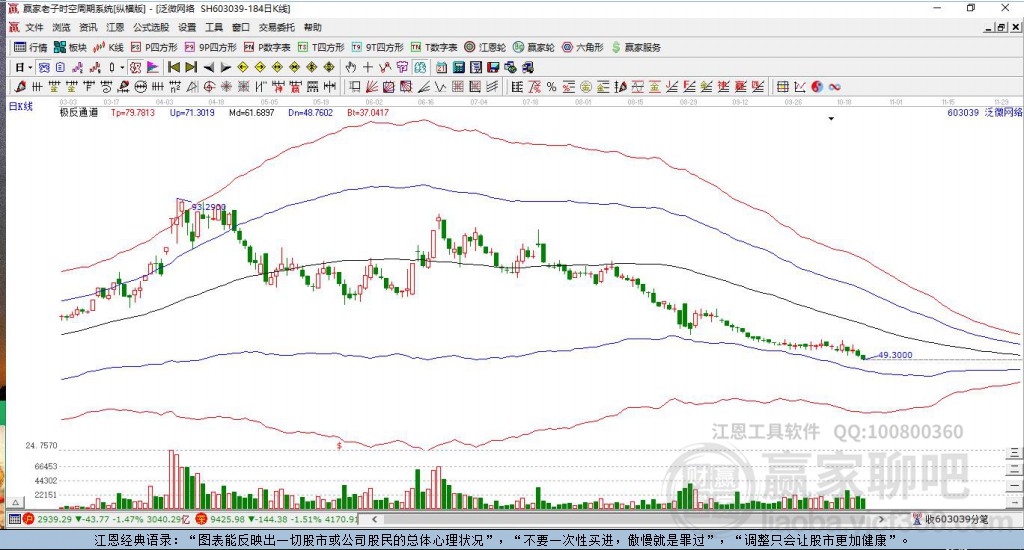Click the Dn=48.7602 value
The image size is (1024, 550).
coord(311,112)
